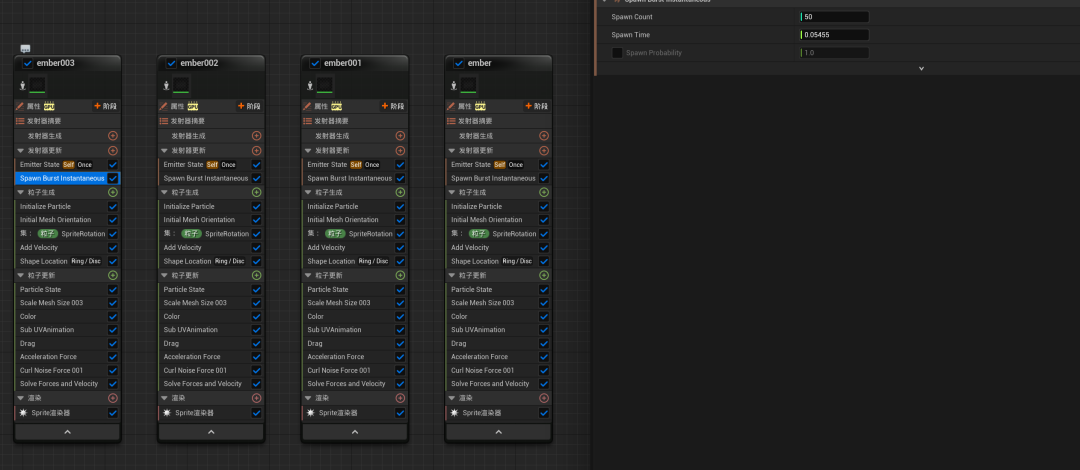Add renderer to ember003 渲染 section
The width and height of the screenshot is (1080, 470).
point(113,398)
